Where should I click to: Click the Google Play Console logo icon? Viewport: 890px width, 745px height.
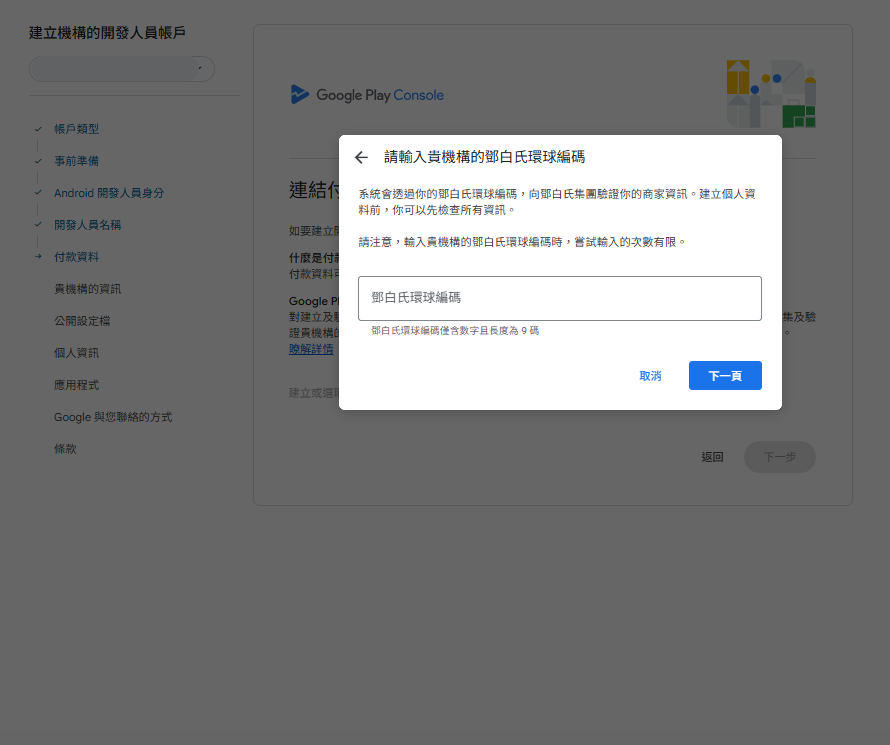point(299,94)
